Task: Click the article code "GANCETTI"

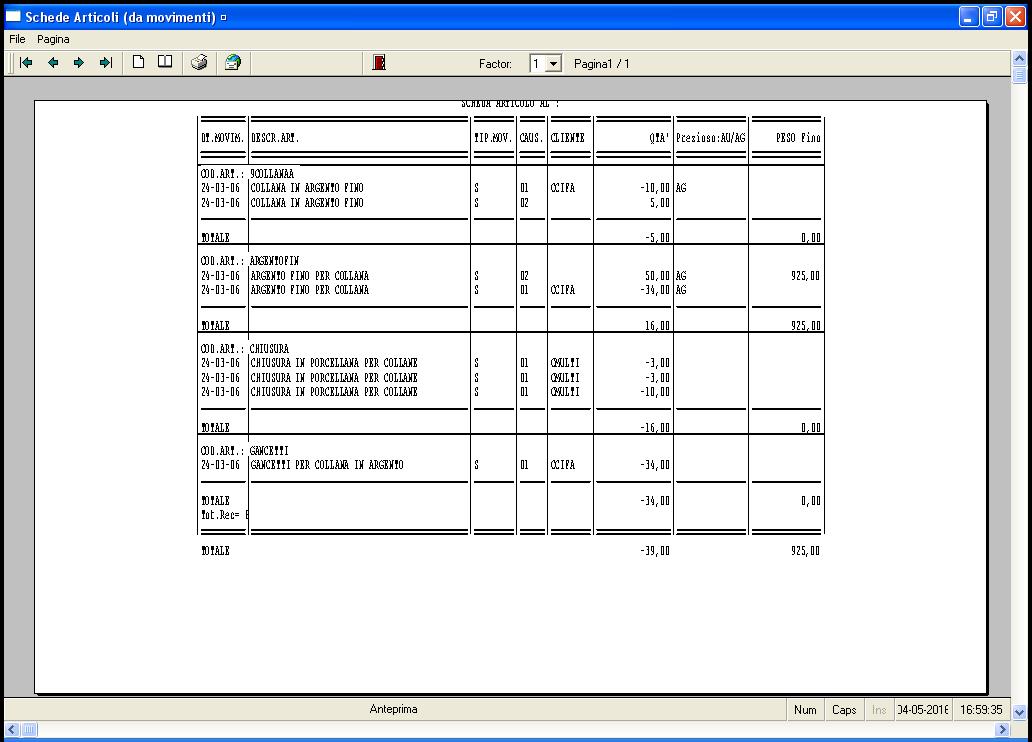Action: (269, 450)
